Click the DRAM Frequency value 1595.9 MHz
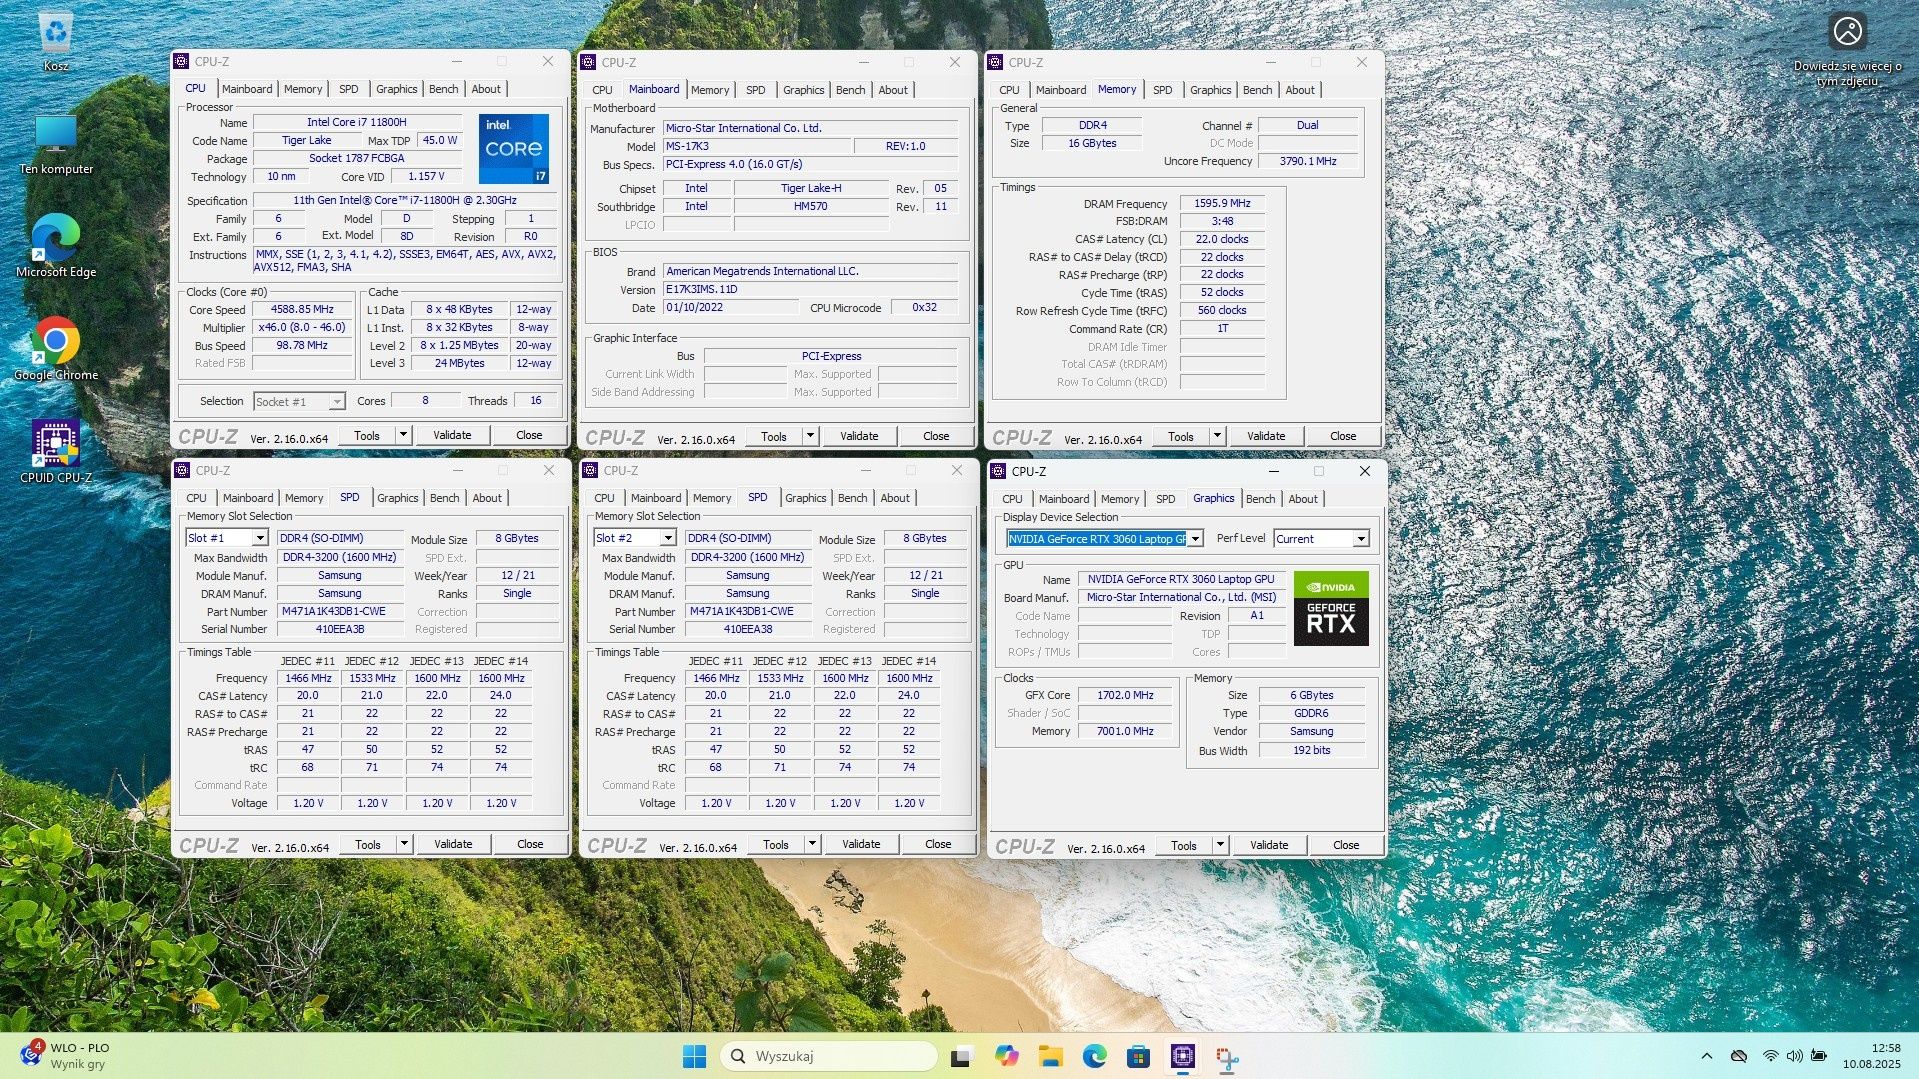 coord(1222,203)
